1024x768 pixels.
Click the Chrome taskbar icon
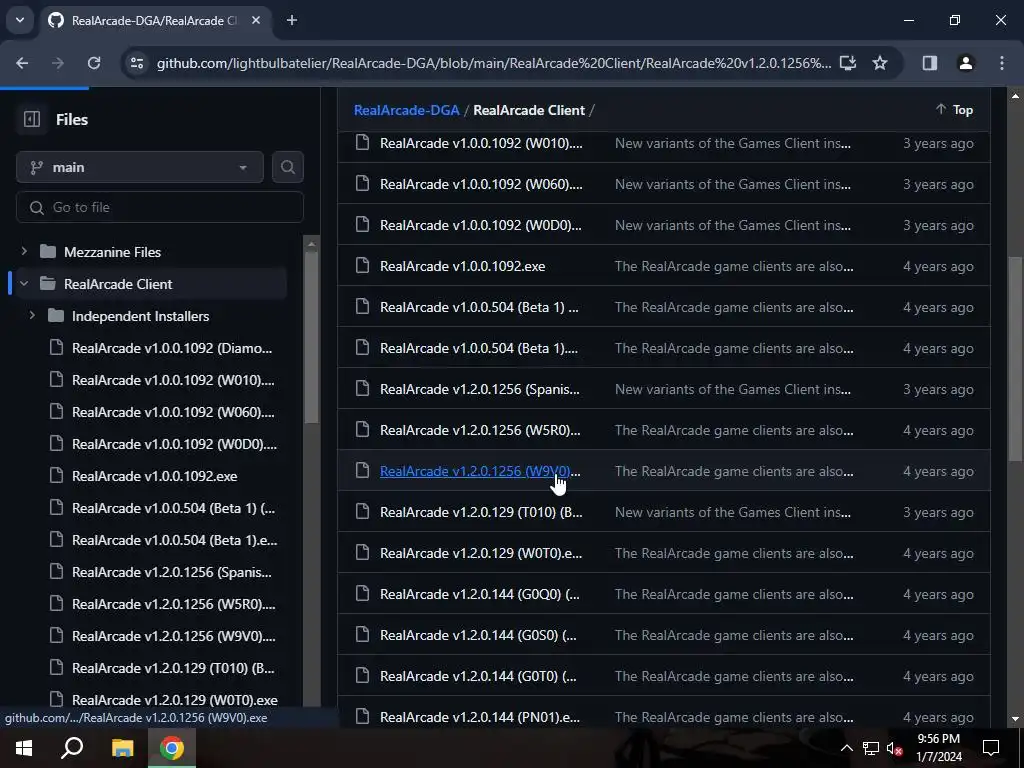[172, 748]
